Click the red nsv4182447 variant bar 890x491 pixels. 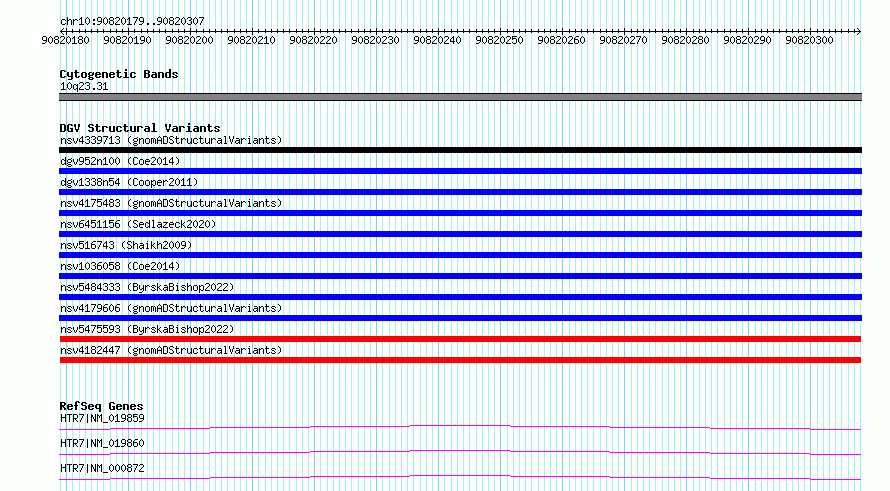coord(460,360)
